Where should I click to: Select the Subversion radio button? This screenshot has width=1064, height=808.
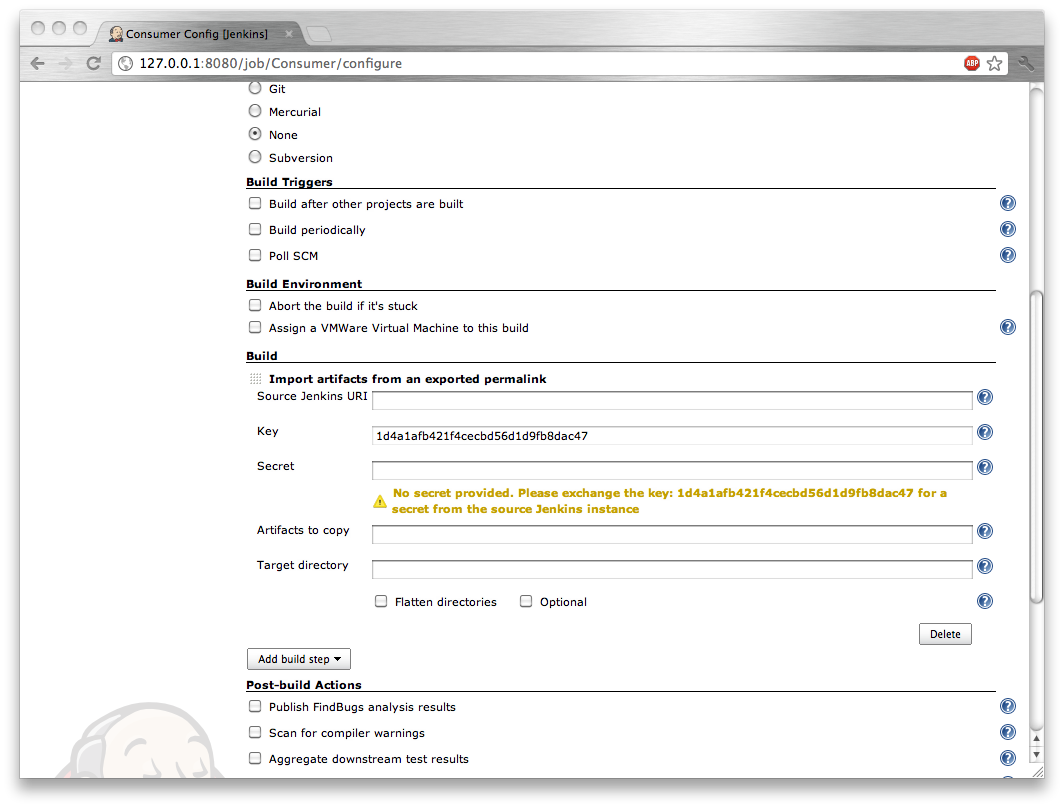pyautogui.click(x=254, y=157)
